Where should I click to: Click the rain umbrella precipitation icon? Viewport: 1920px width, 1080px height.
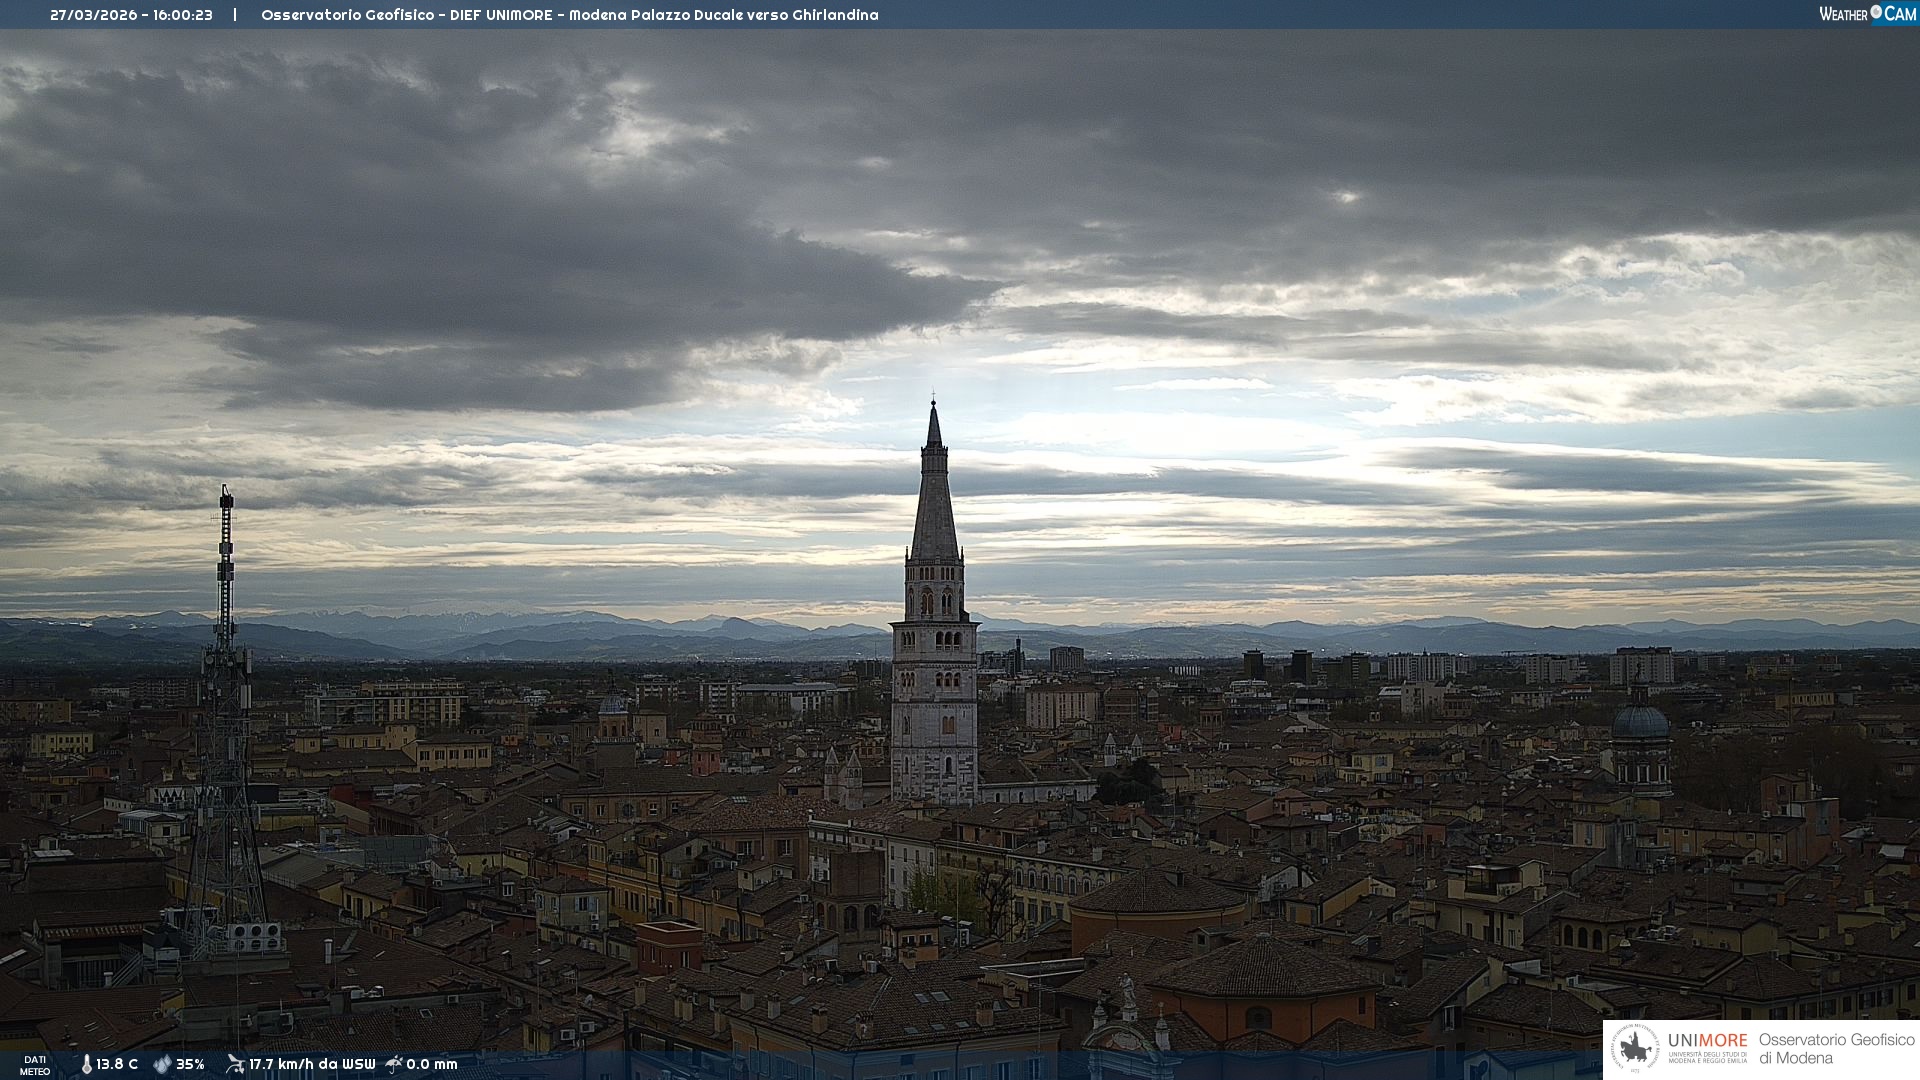coord(394,1064)
